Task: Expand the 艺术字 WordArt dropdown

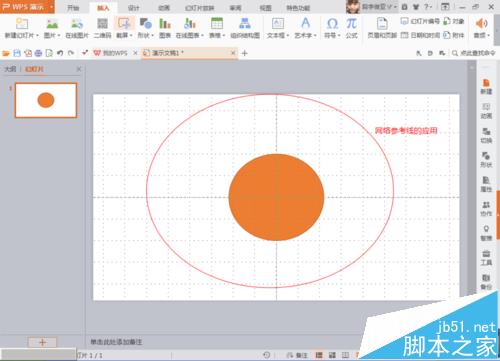Action: (315, 35)
